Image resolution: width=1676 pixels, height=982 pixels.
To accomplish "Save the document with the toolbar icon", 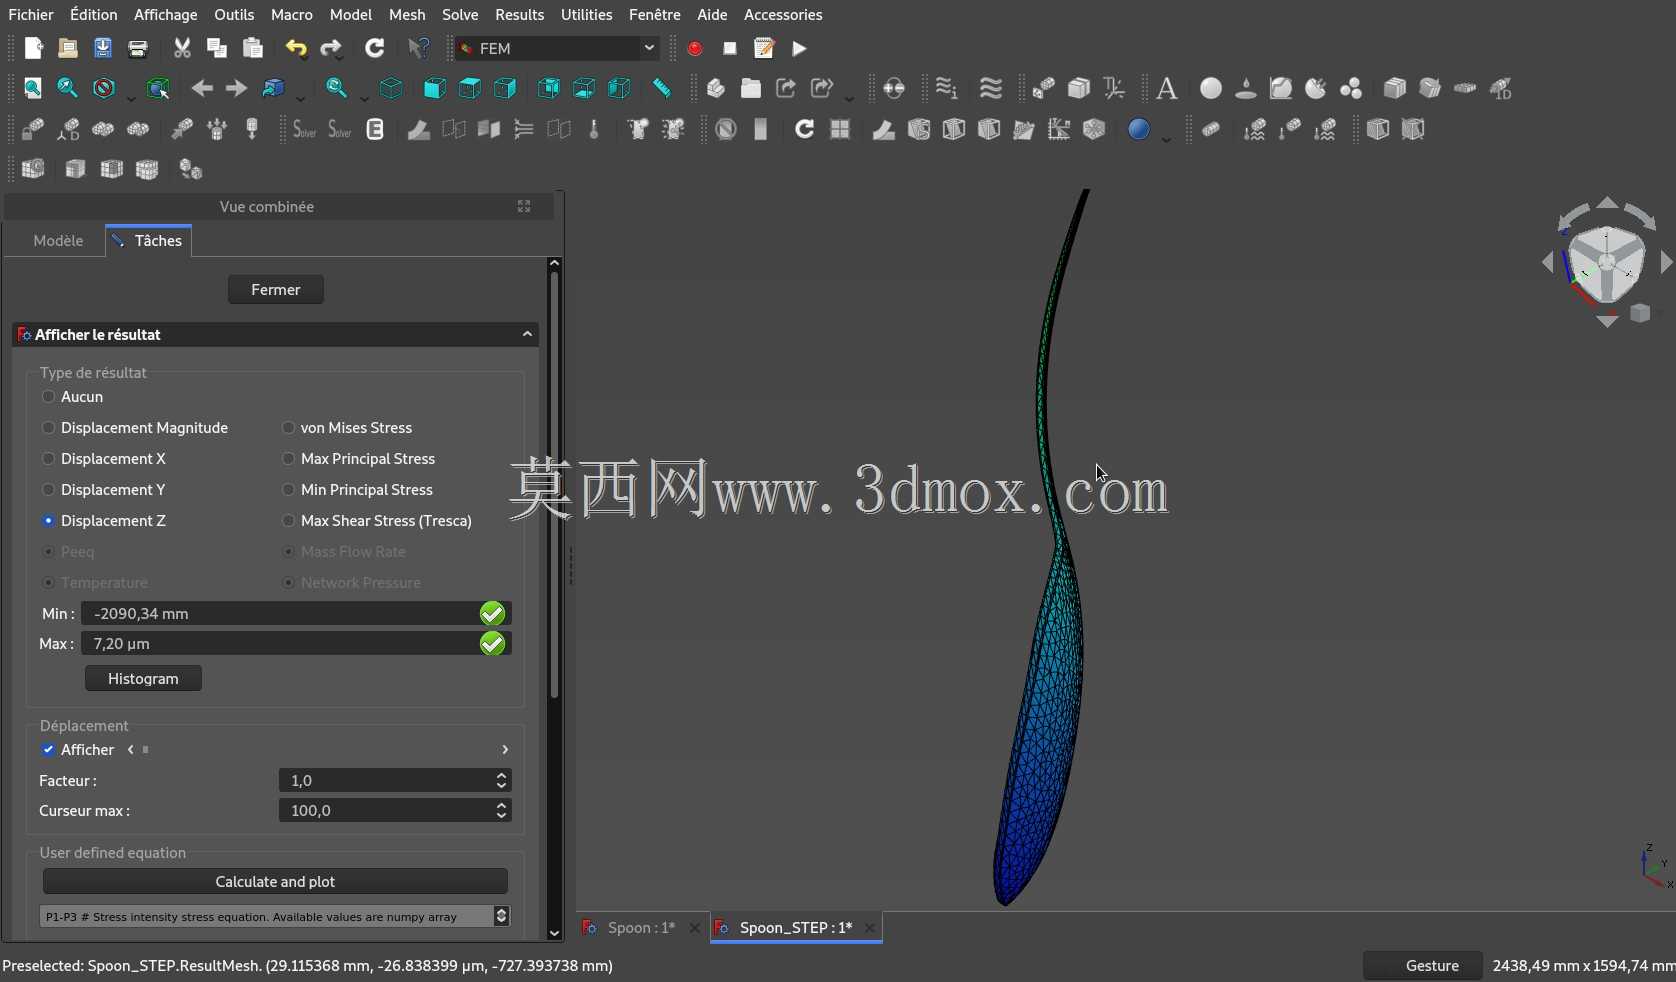I will click(x=102, y=48).
